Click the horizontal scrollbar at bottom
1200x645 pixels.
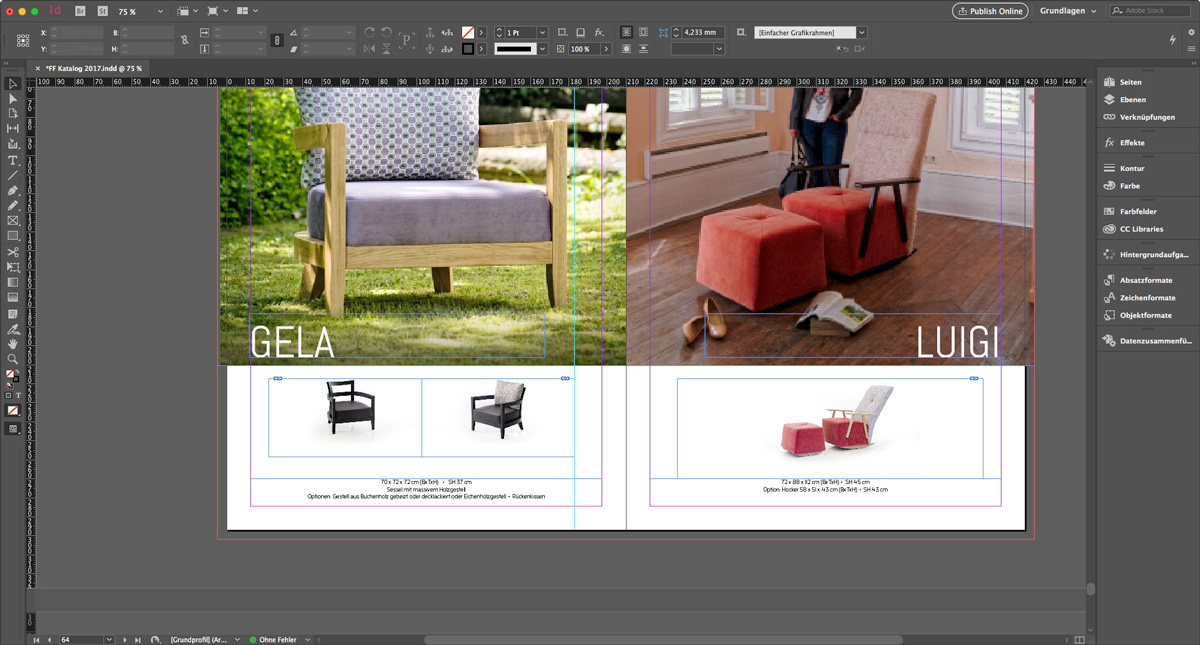[662, 640]
